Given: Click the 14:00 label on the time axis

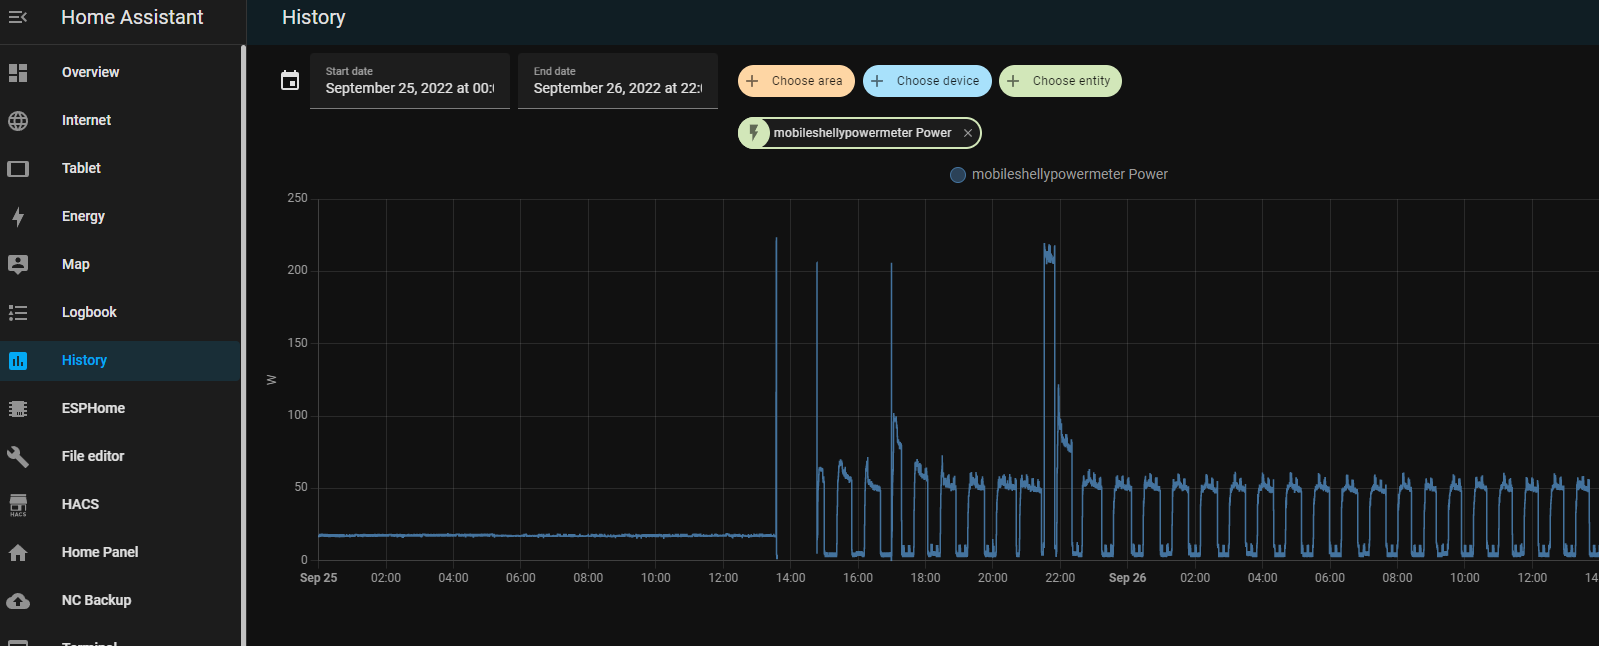Looking at the screenshot, I should point(790,578).
